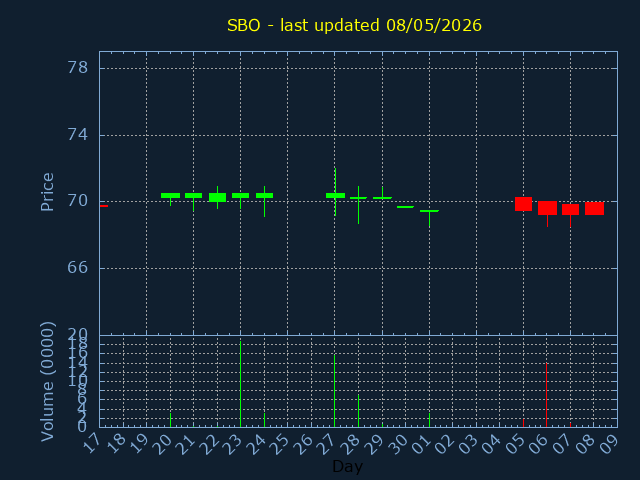The width and height of the screenshot is (640, 480).
Task: Click the 70 price tick label
Action: coord(77,201)
